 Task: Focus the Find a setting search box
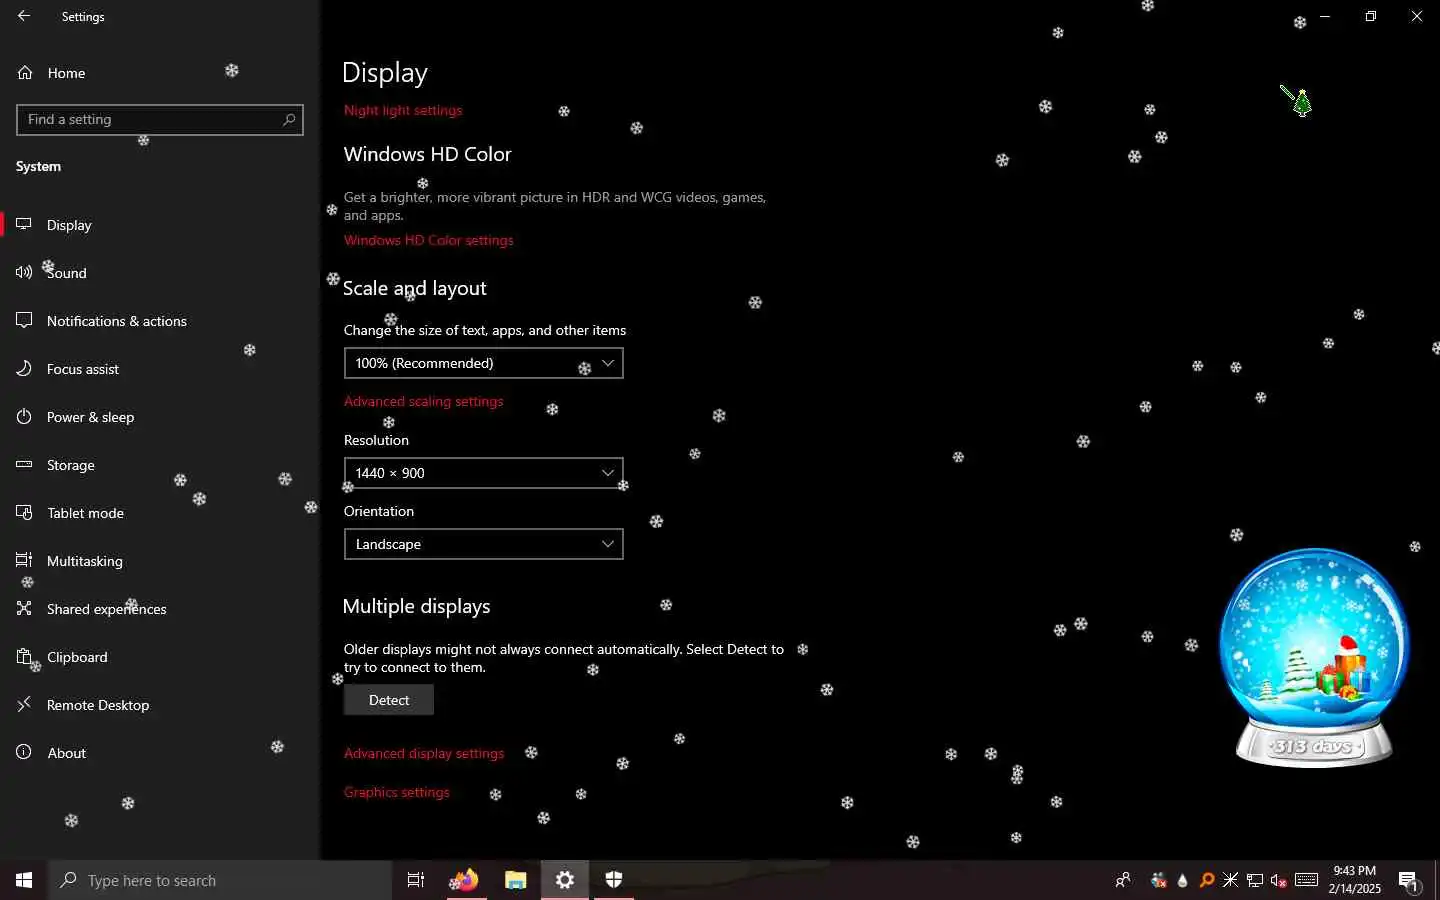coord(160,120)
